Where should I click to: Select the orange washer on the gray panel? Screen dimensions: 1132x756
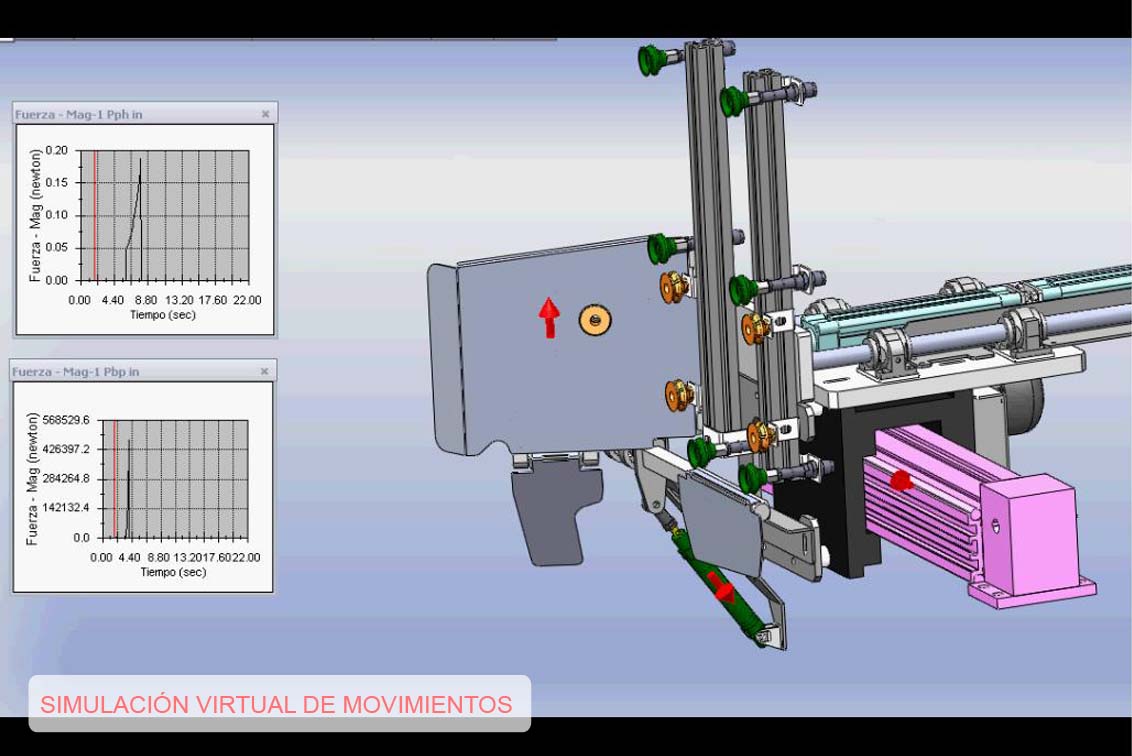point(595,318)
